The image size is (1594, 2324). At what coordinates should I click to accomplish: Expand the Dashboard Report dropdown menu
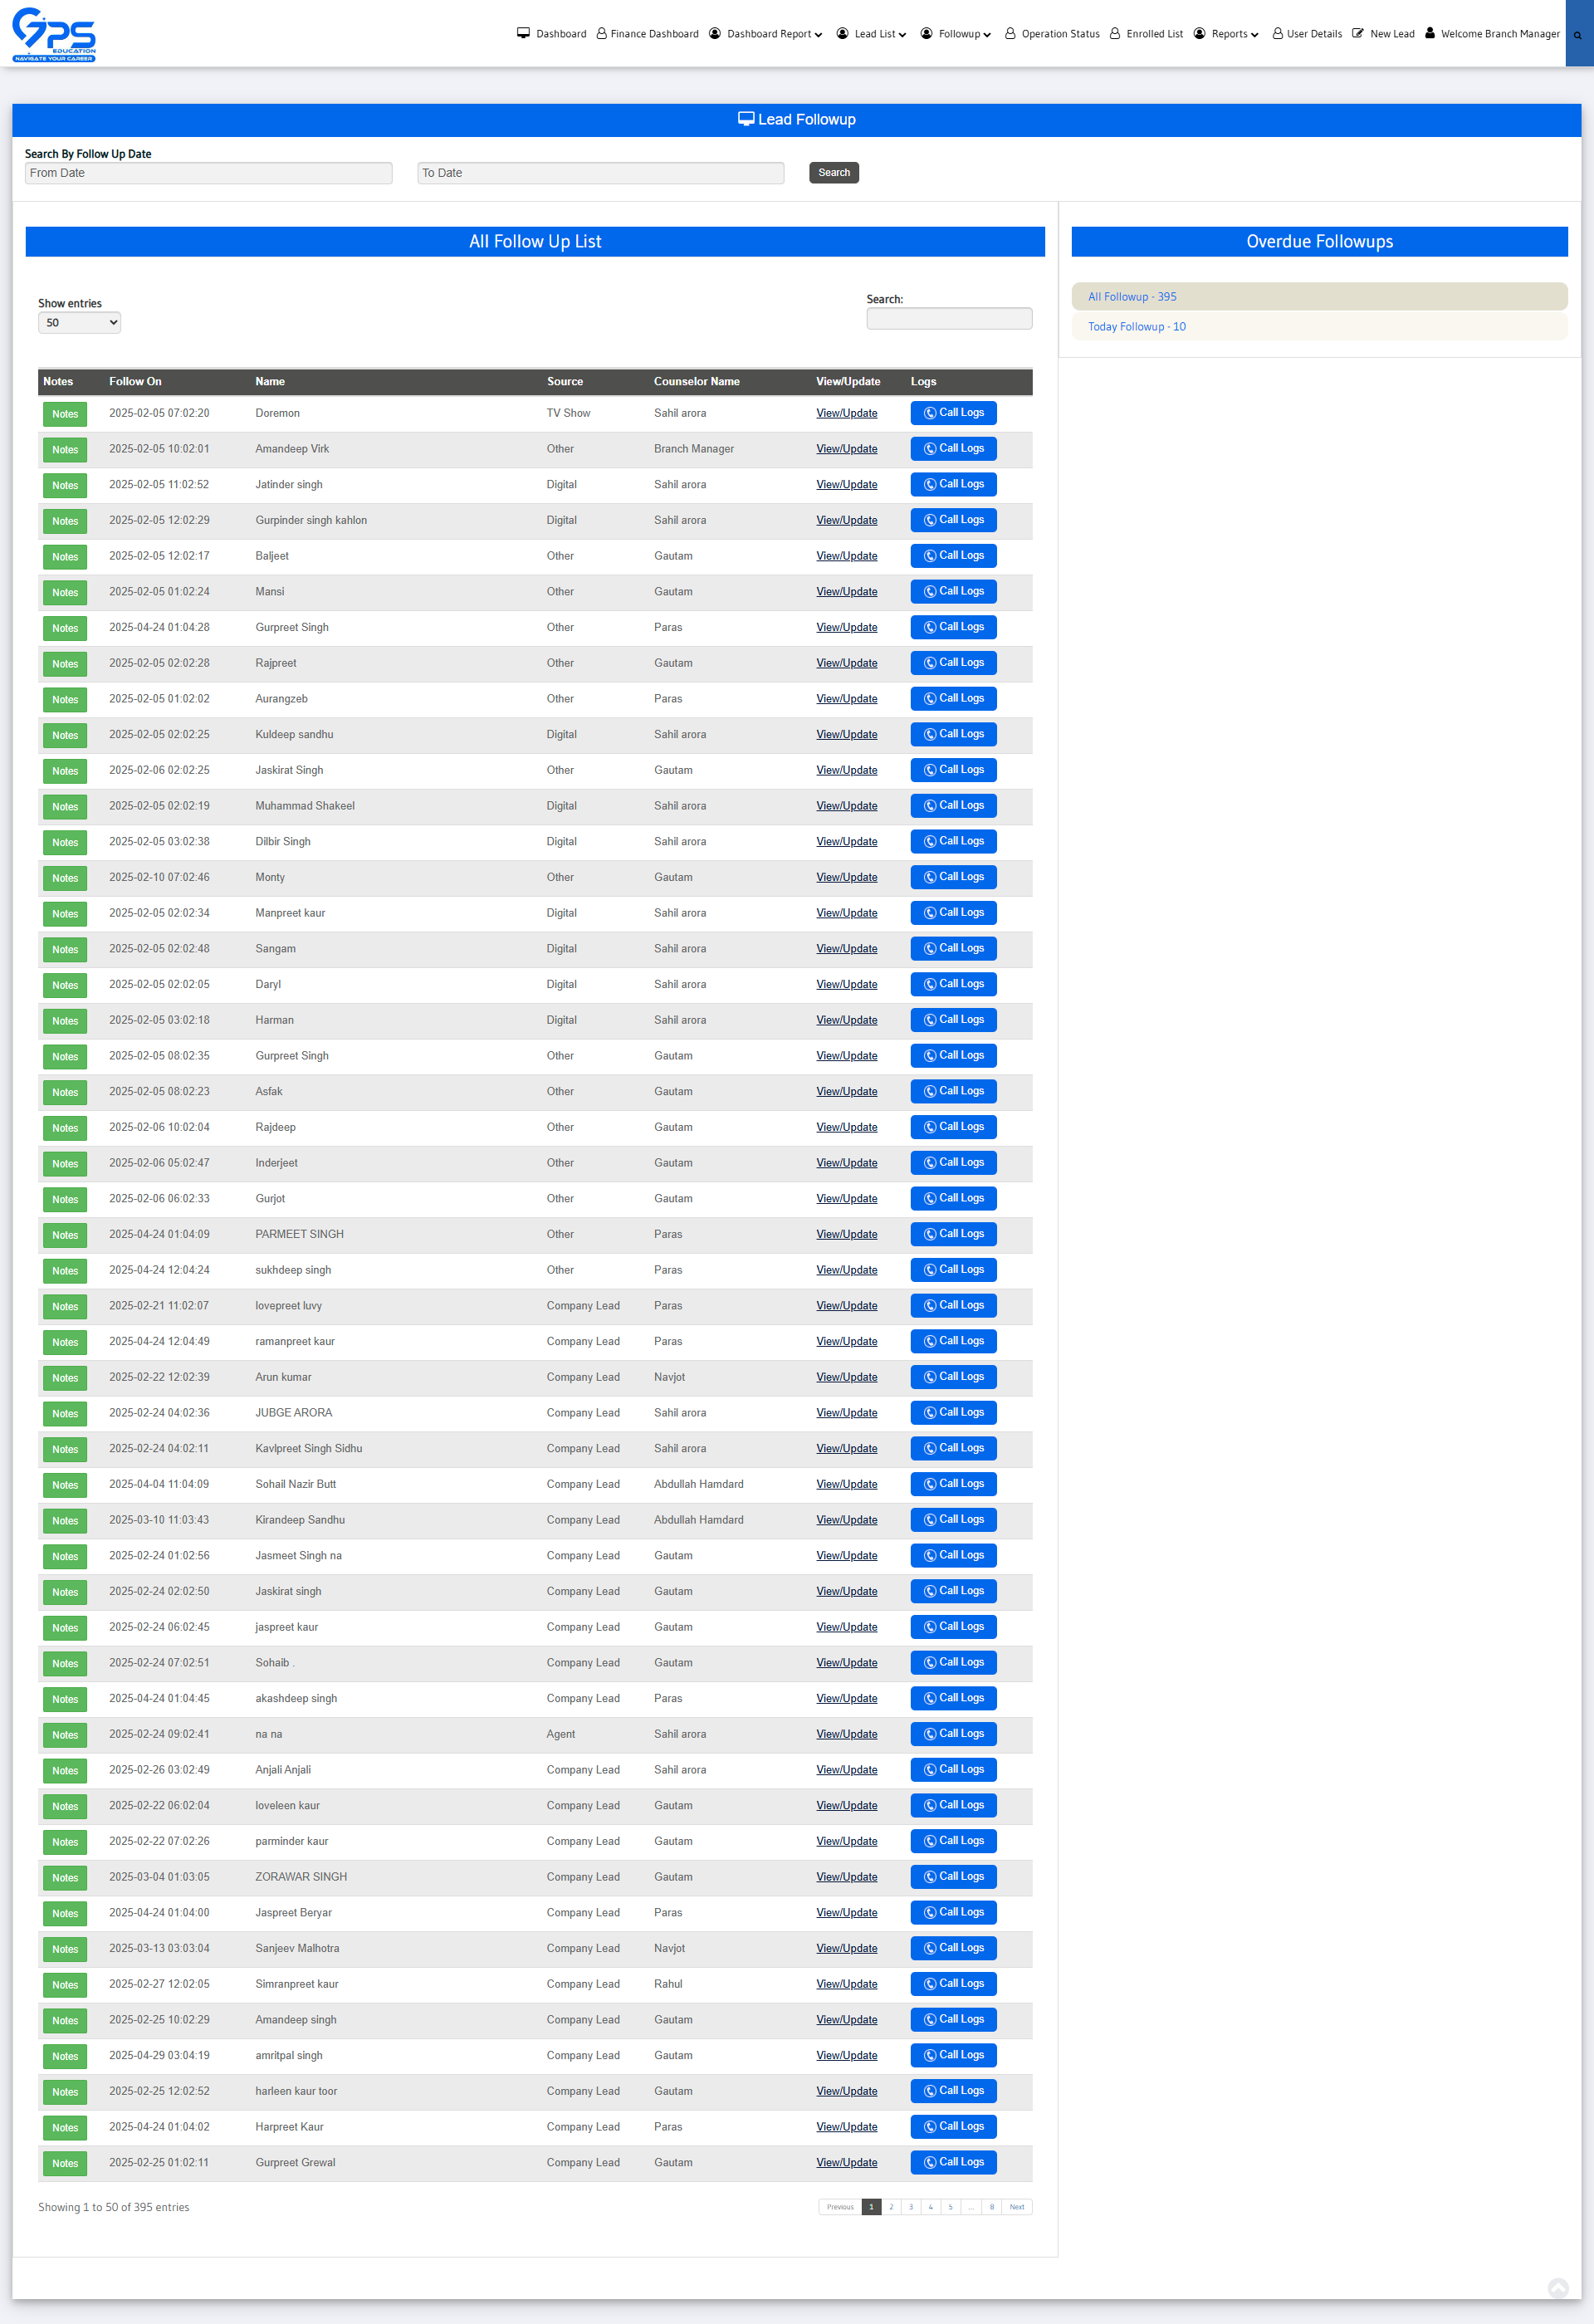tap(766, 34)
